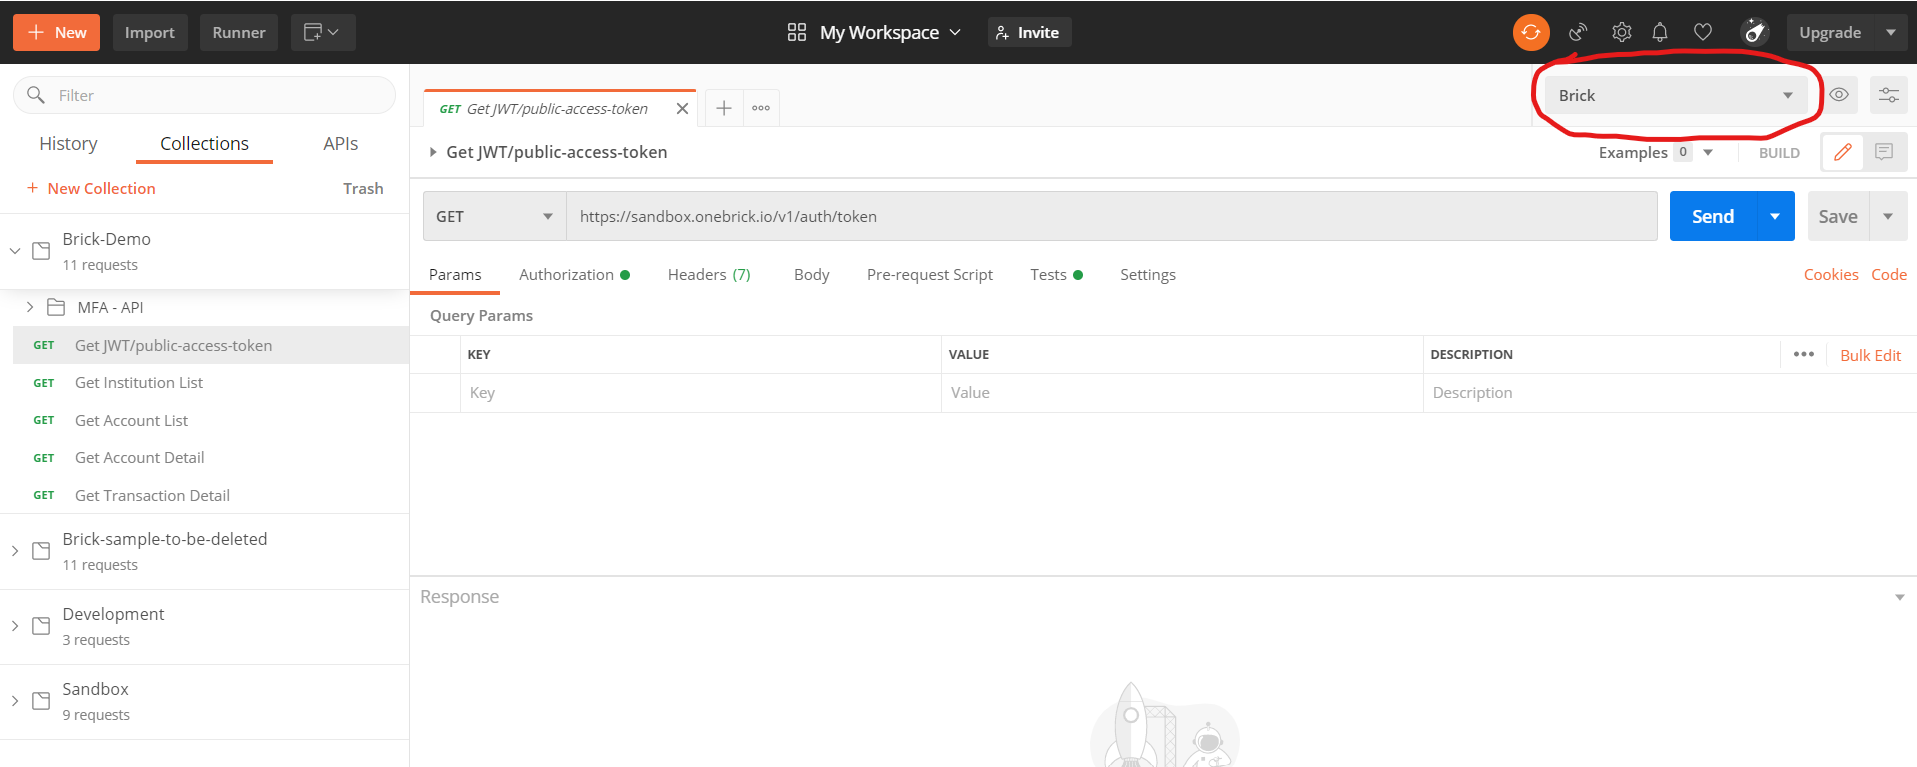Click the workspace grid icon
This screenshot has width=1917, height=767.
(x=797, y=32)
